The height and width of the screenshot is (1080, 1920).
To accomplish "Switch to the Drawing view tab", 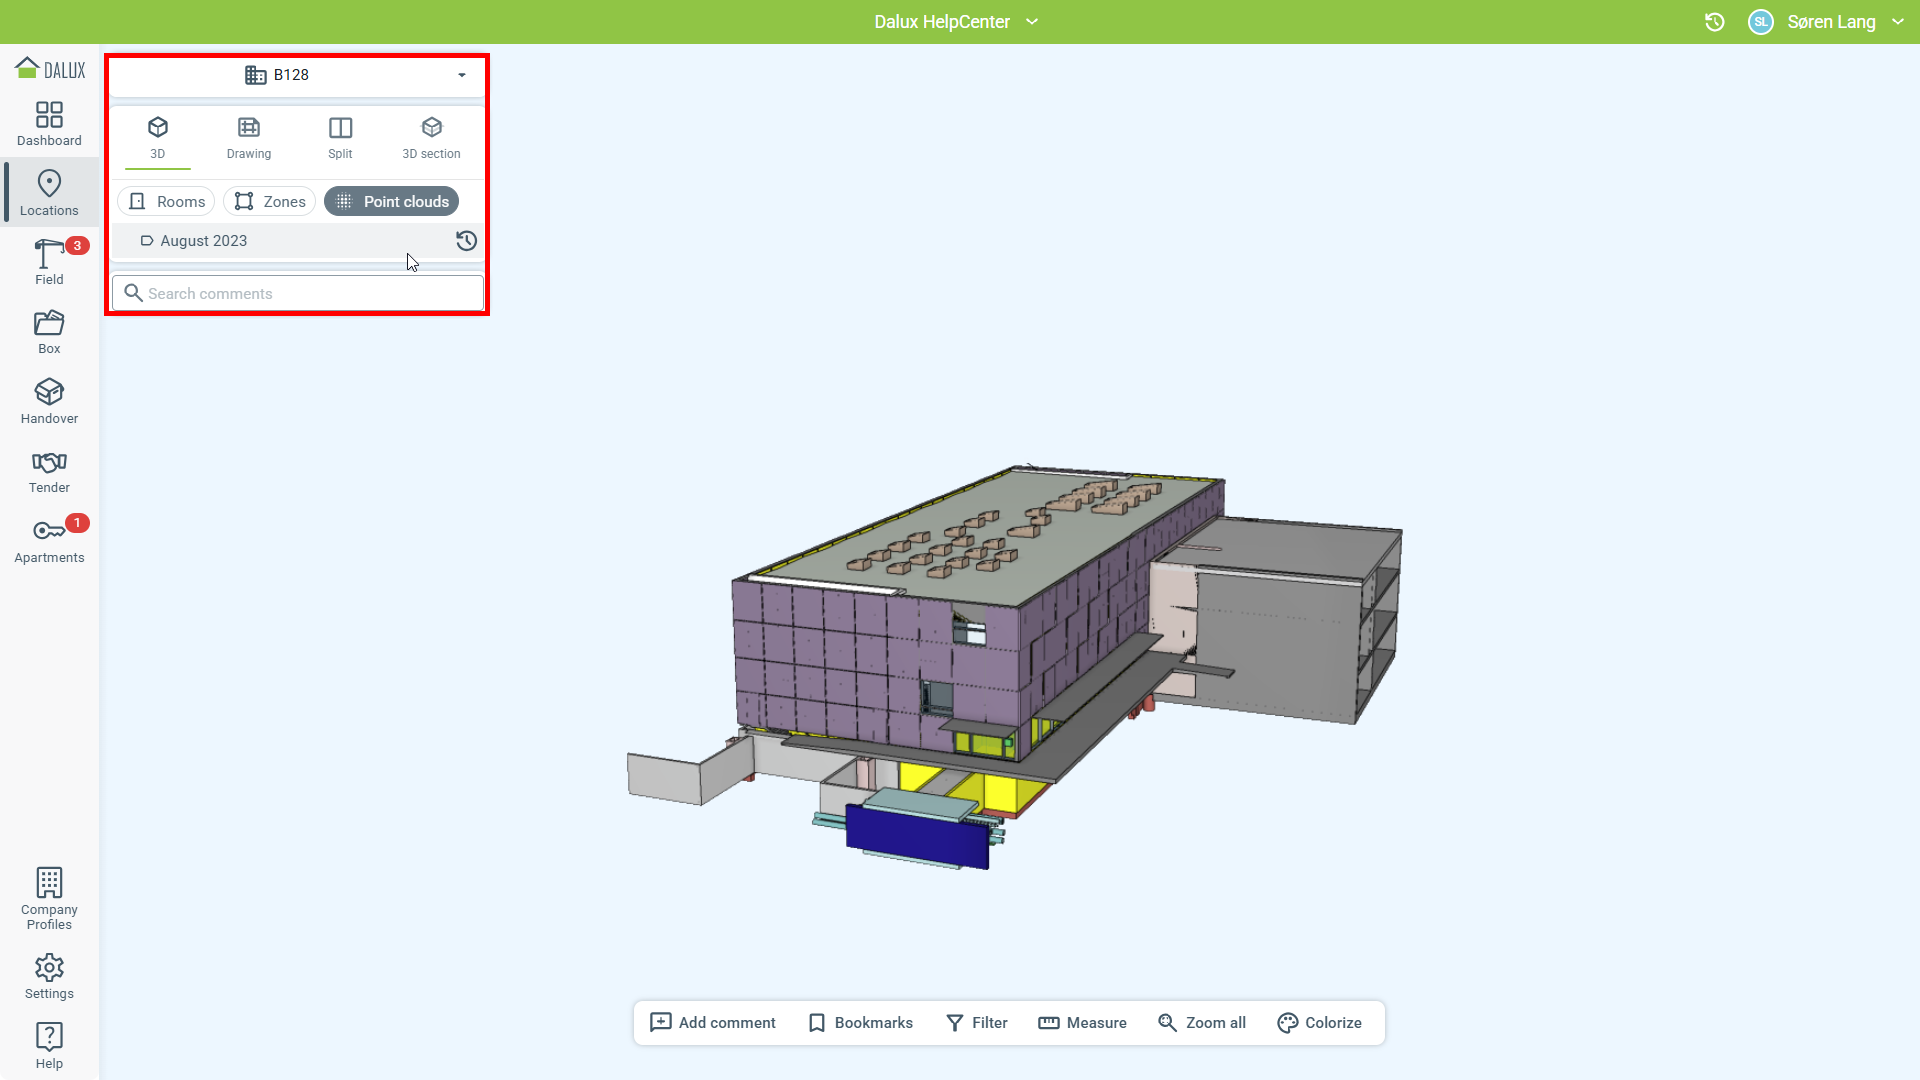I will 249,138.
